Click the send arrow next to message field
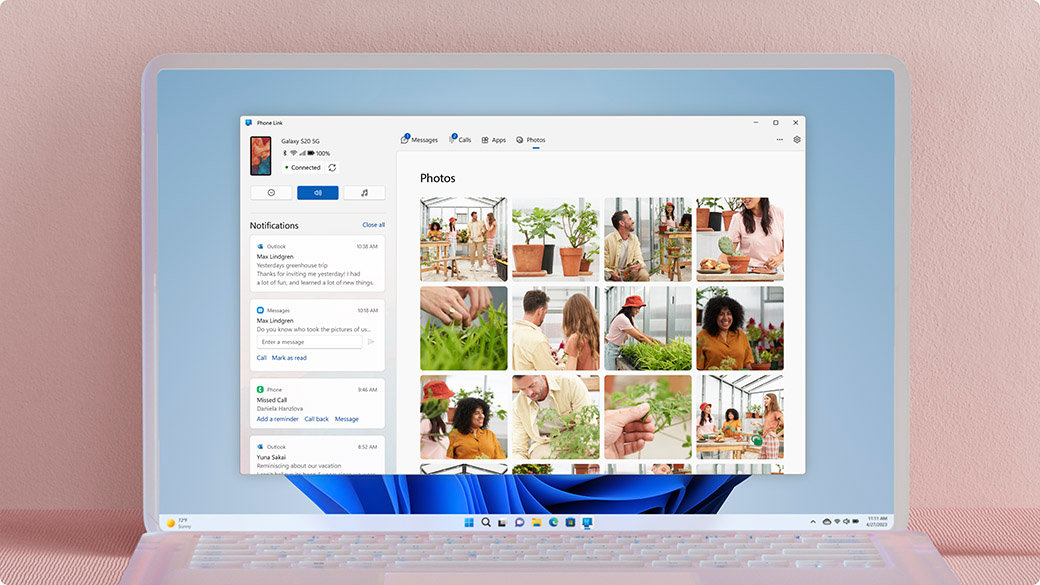 click(371, 342)
